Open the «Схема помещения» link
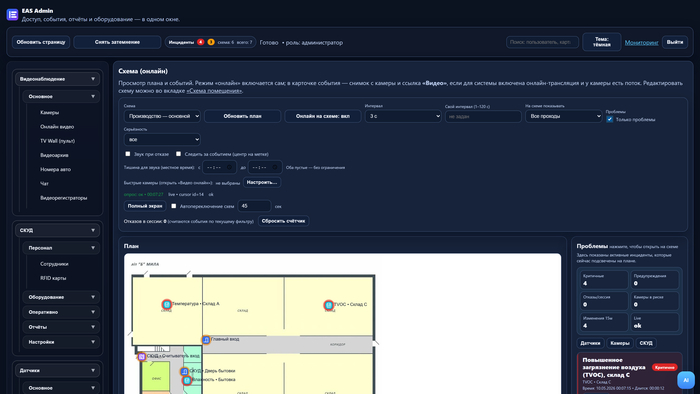Viewport: 700px width, 394px height. [x=214, y=91]
